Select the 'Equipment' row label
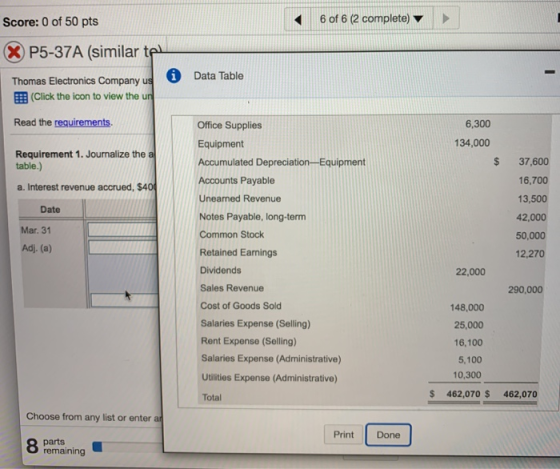The width and height of the screenshot is (560, 469). pyautogui.click(x=221, y=144)
